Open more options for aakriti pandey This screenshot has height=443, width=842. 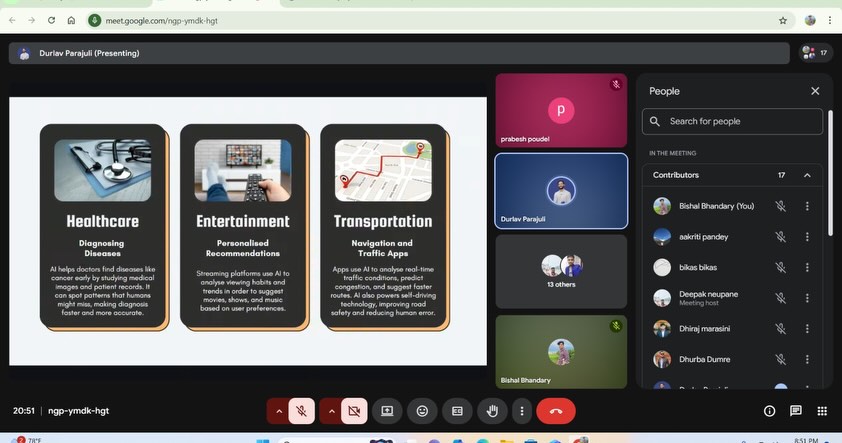coord(807,237)
